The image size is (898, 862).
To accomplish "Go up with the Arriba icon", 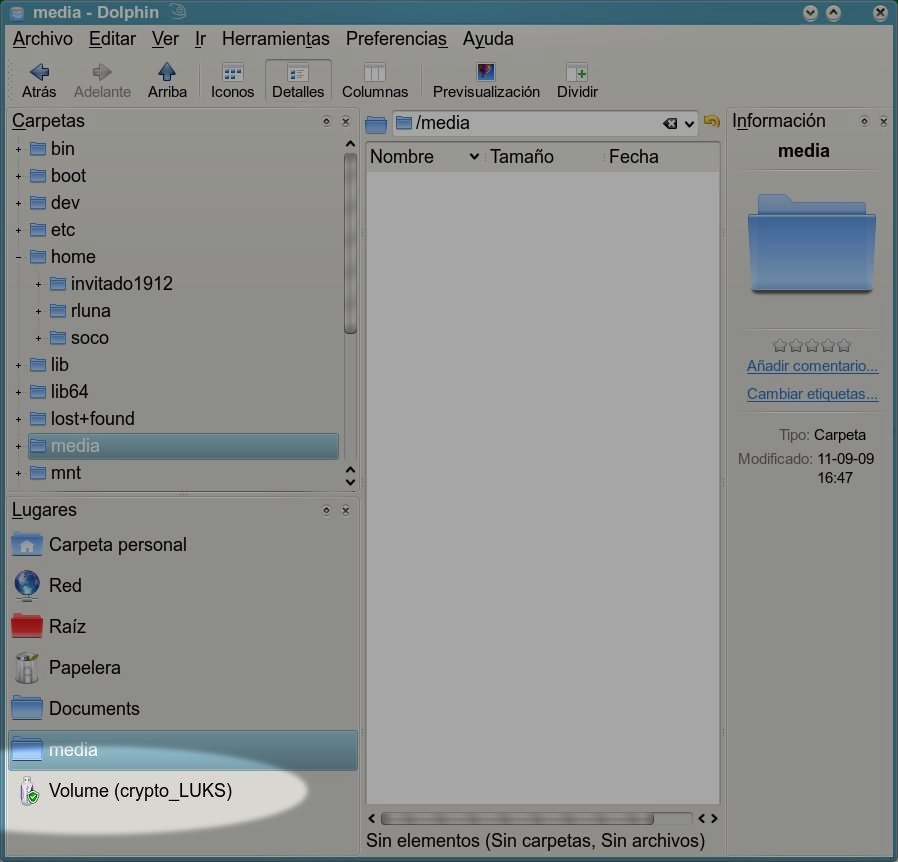I will point(167,72).
